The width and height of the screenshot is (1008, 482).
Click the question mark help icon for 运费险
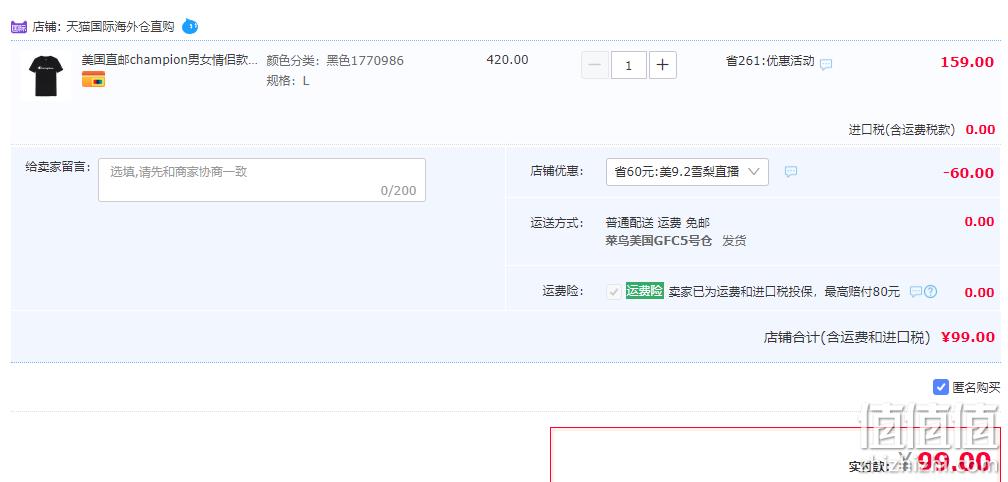click(930, 292)
